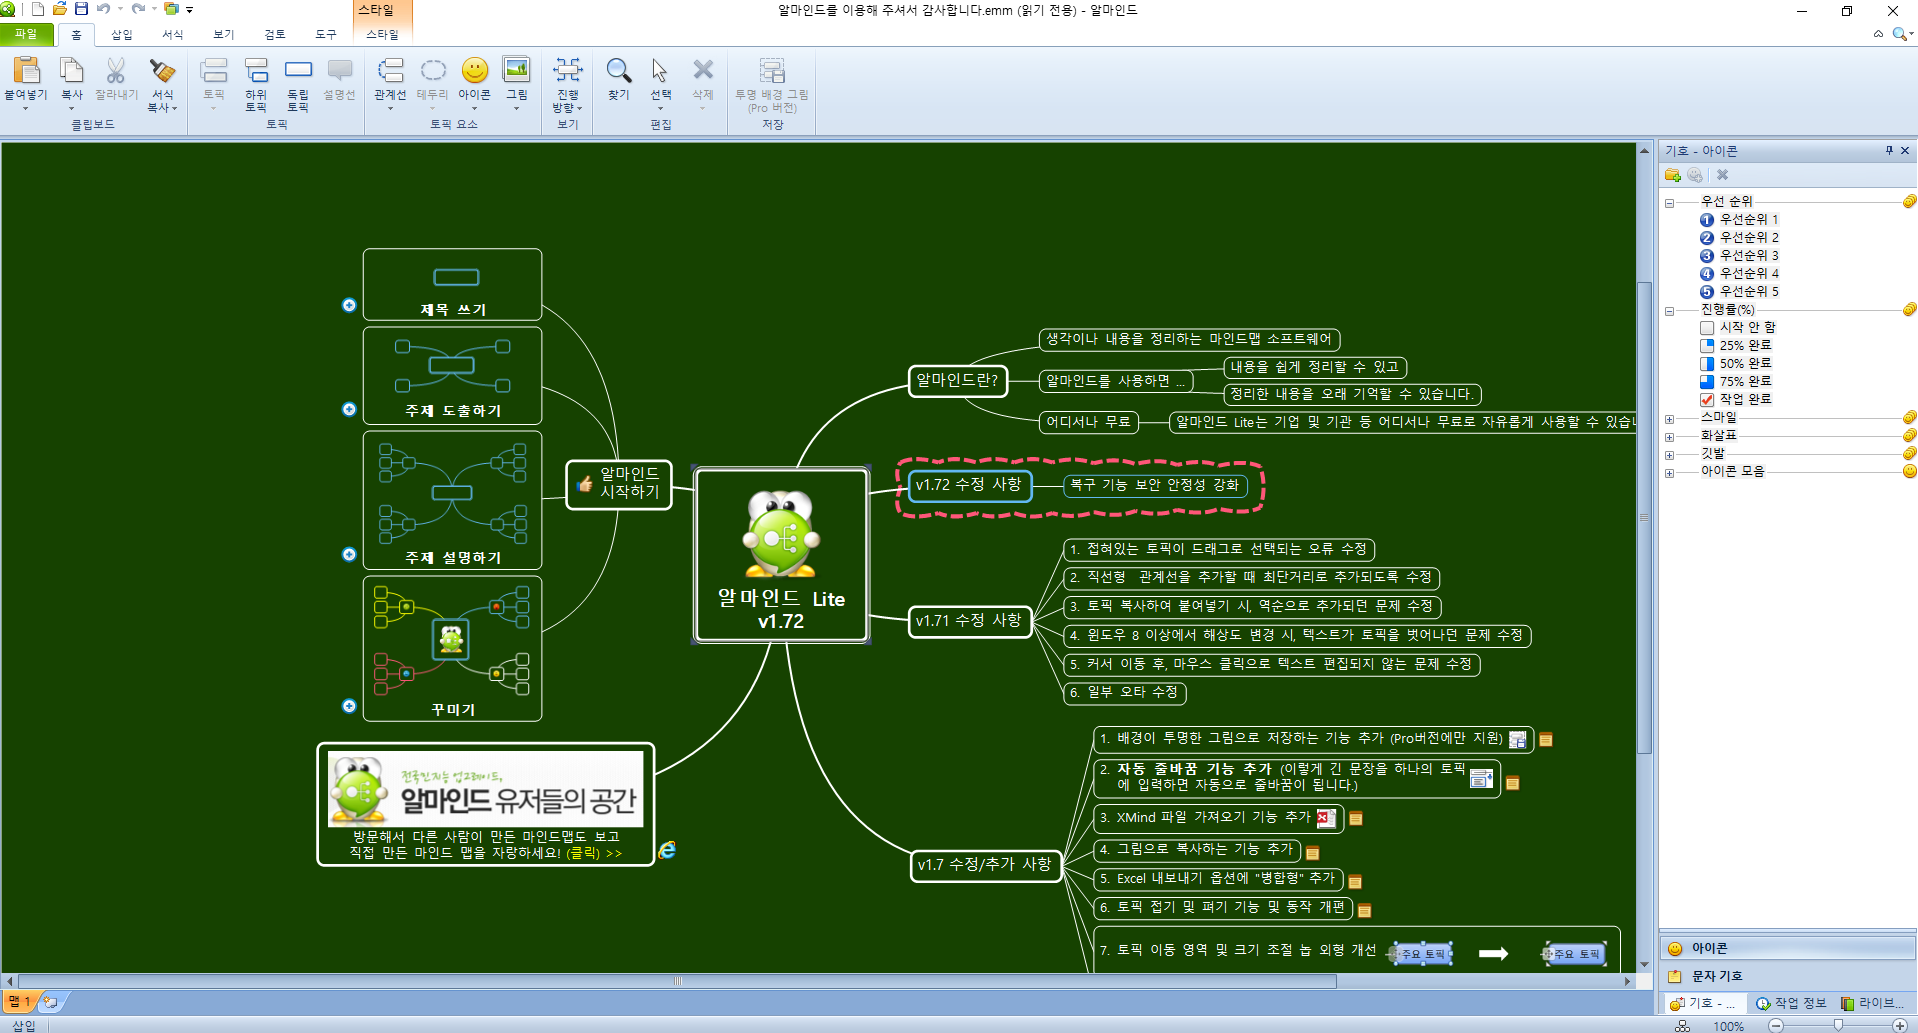This screenshot has height=1033, width=1918.
Task: Select the 'v1.72 수정 사항' topic
Action: [969, 485]
